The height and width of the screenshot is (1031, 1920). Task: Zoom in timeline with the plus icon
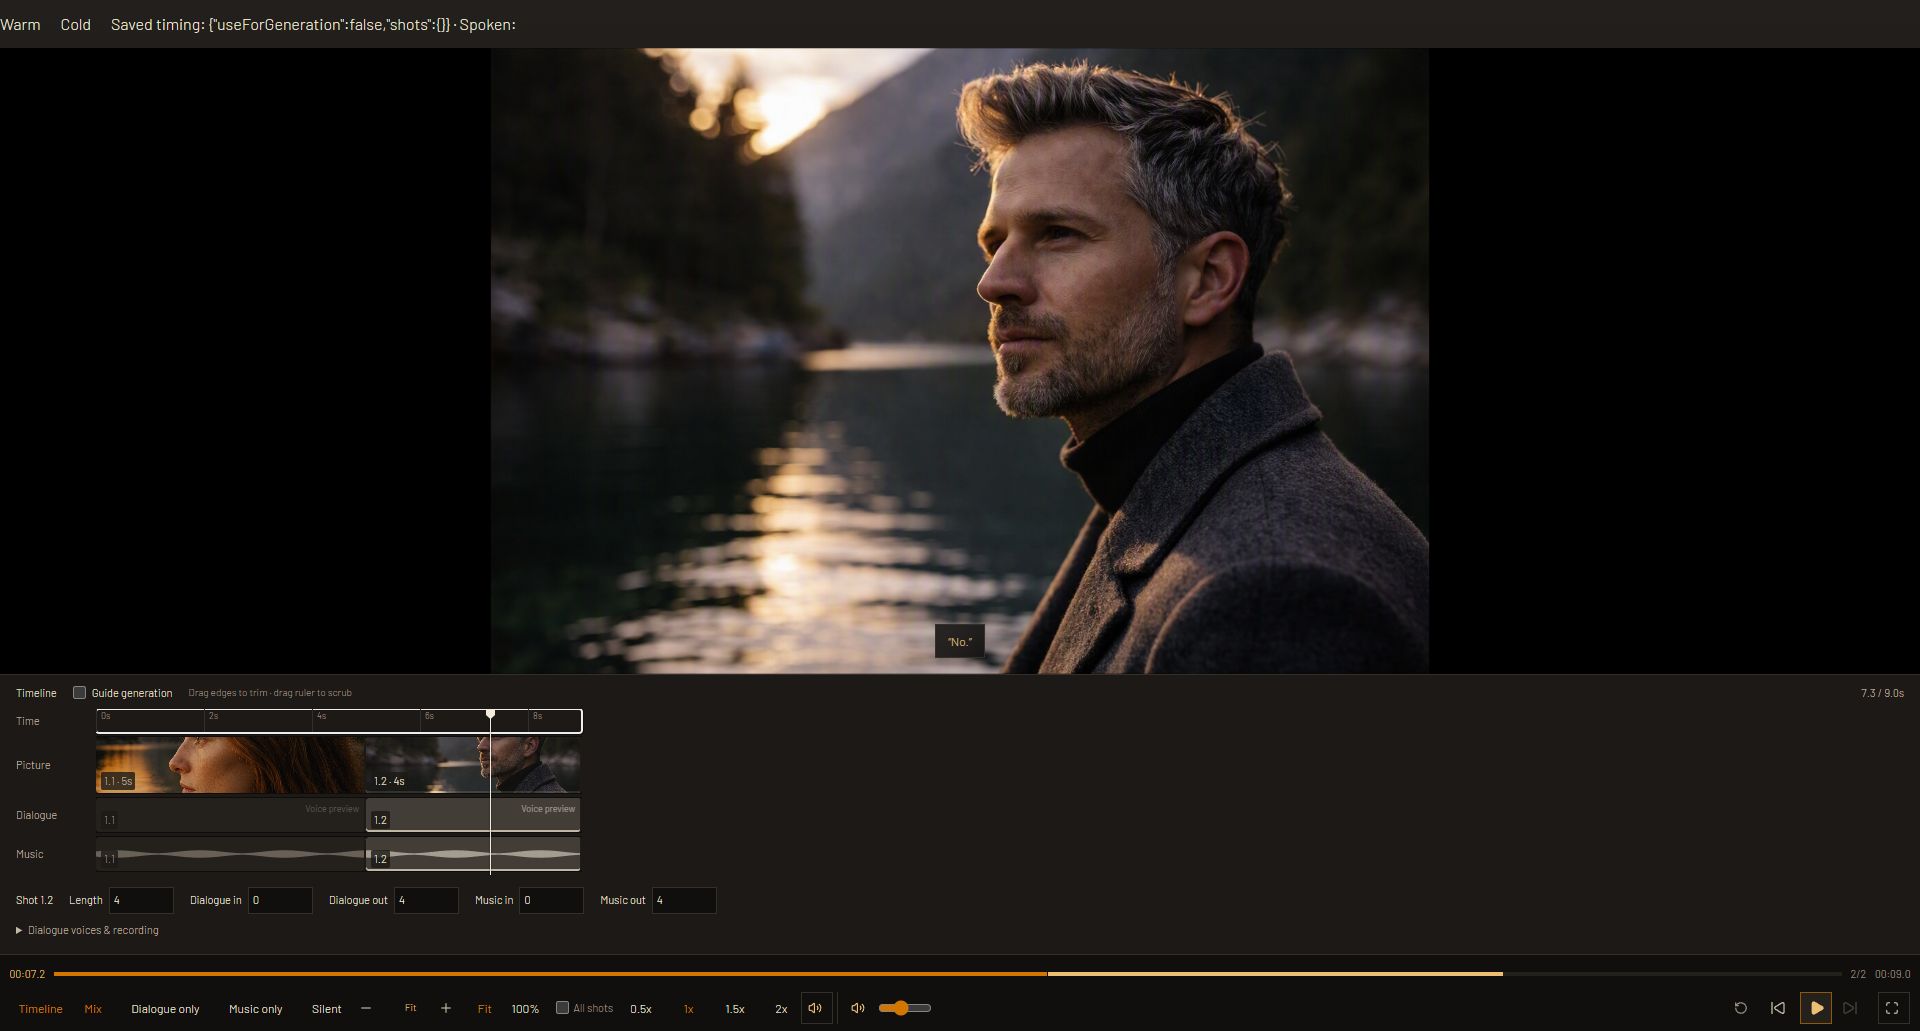(446, 1008)
